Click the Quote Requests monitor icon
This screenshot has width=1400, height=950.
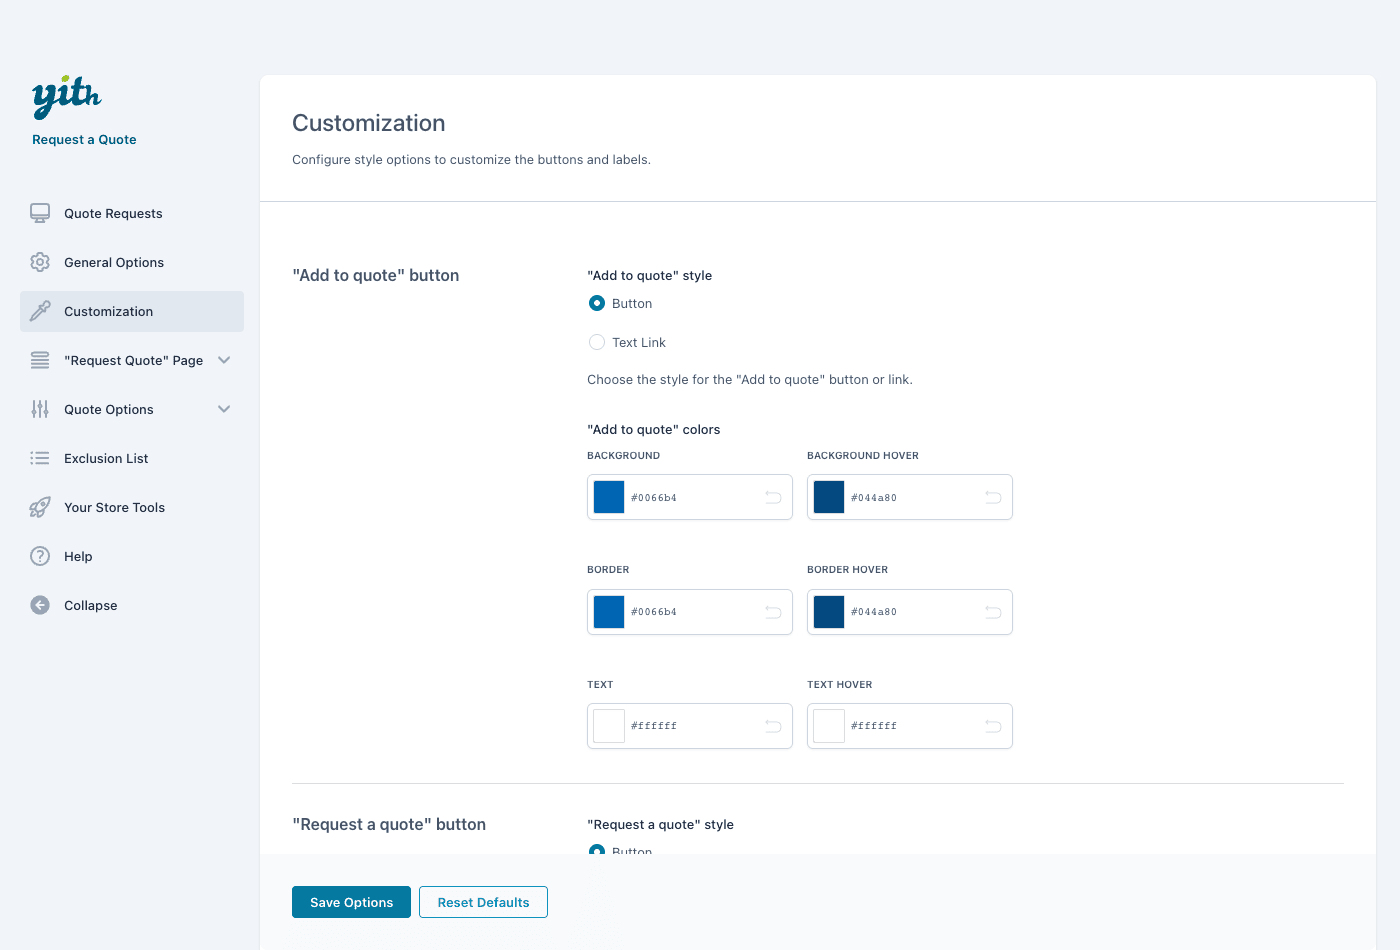pos(40,213)
